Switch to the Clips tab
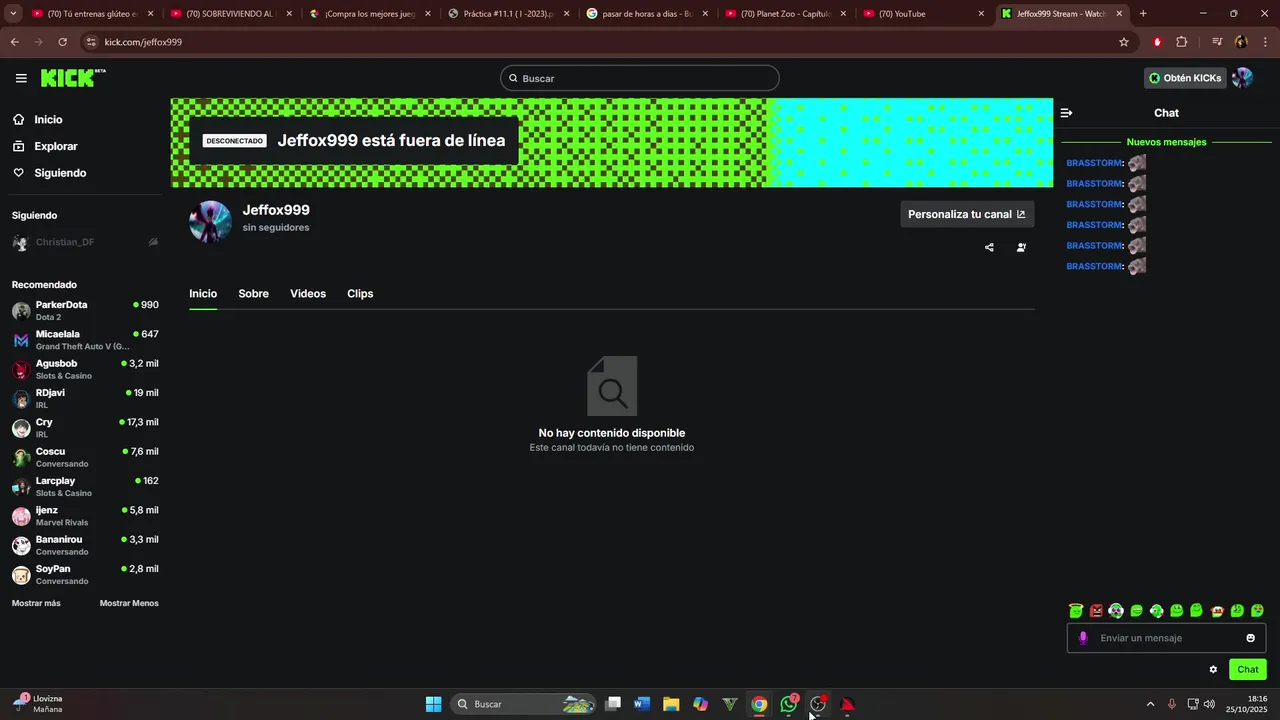Screen dimensions: 1280x720 click(360, 293)
